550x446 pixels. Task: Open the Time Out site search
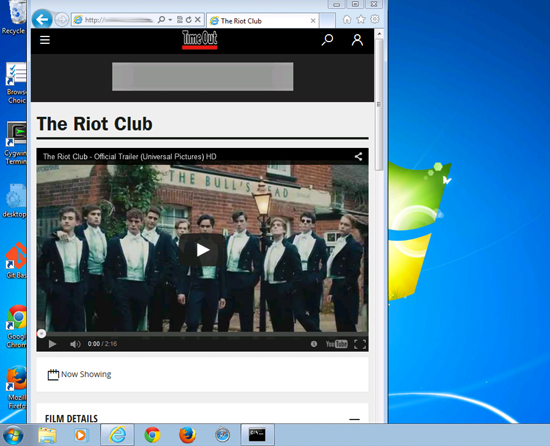click(327, 40)
